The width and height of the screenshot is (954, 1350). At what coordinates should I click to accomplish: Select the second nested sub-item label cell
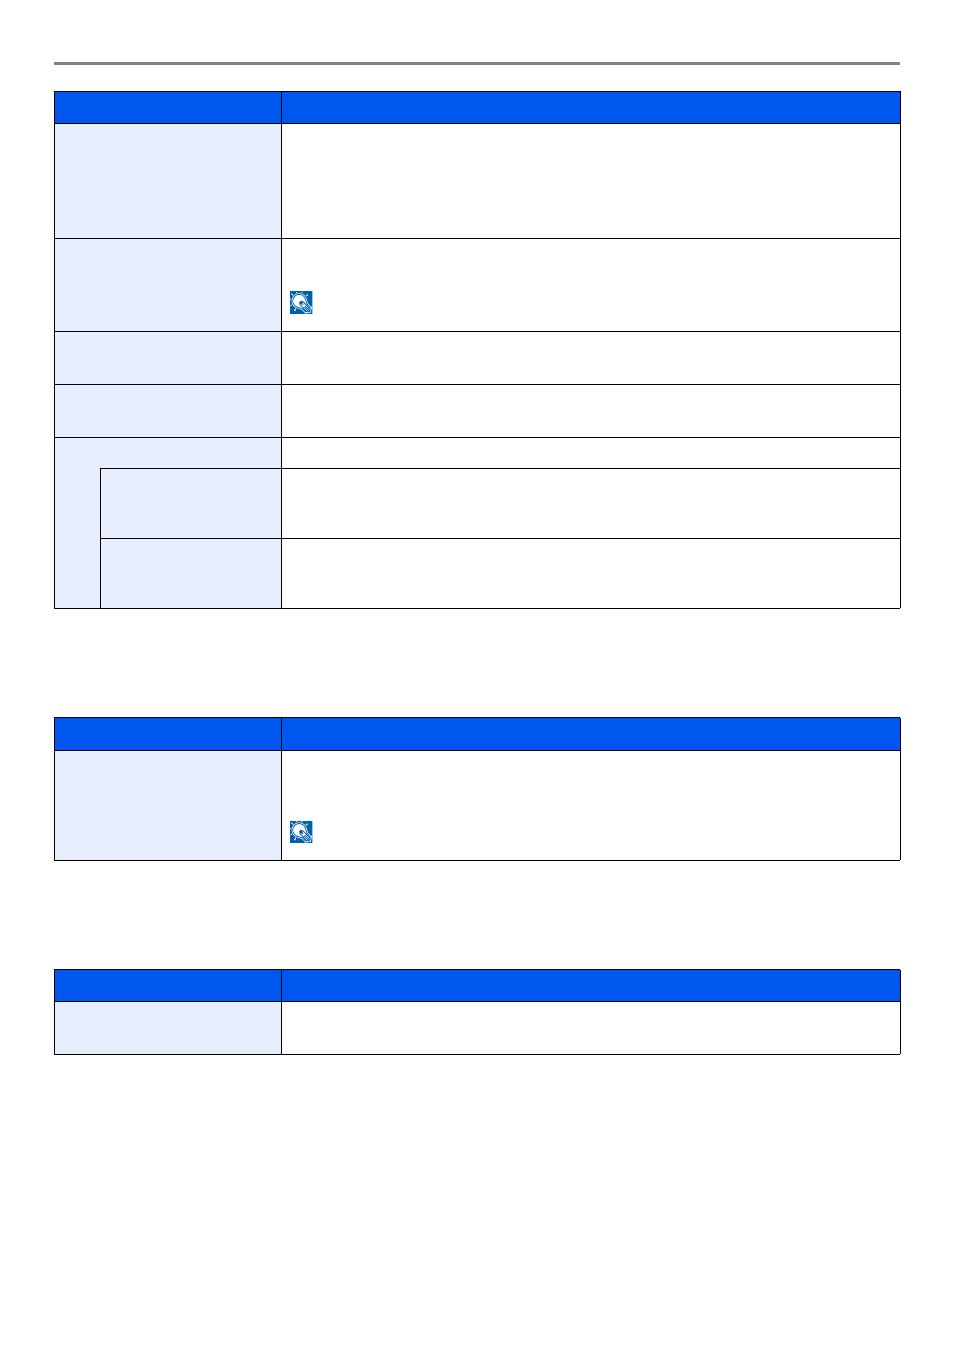(191, 573)
